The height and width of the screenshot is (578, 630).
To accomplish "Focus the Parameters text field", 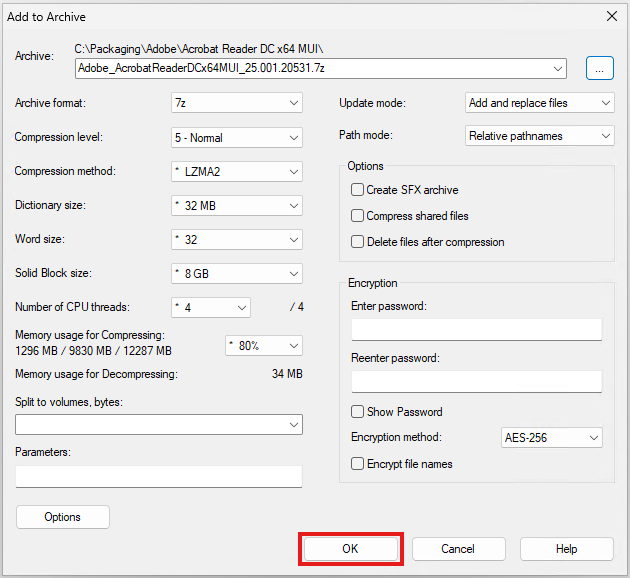I will 158,476.
